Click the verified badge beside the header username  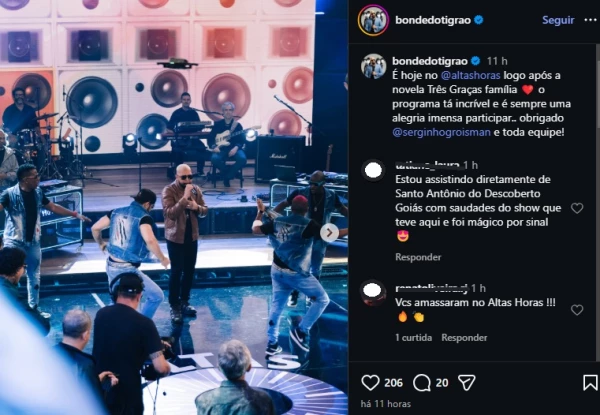tap(479, 20)
